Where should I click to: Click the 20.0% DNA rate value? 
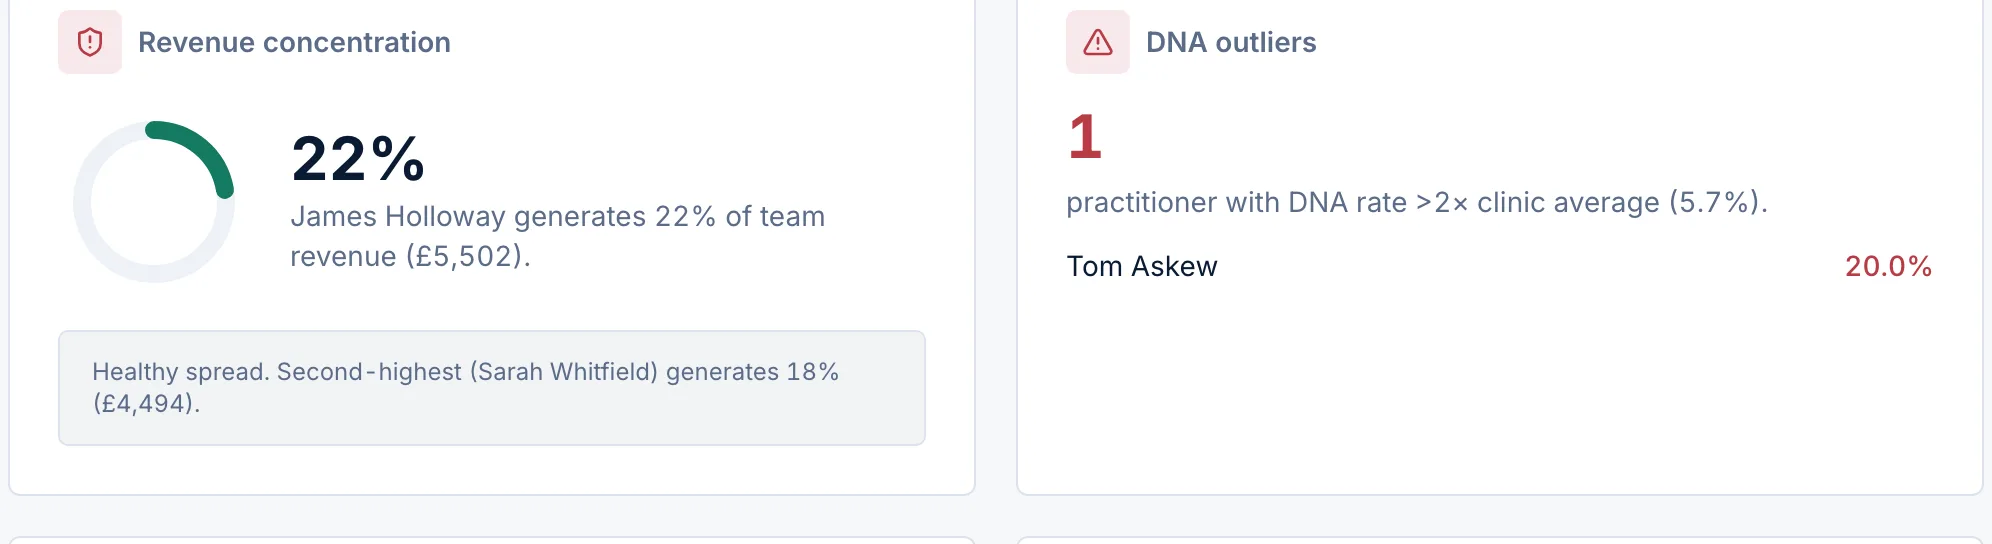click(1888, 266)
